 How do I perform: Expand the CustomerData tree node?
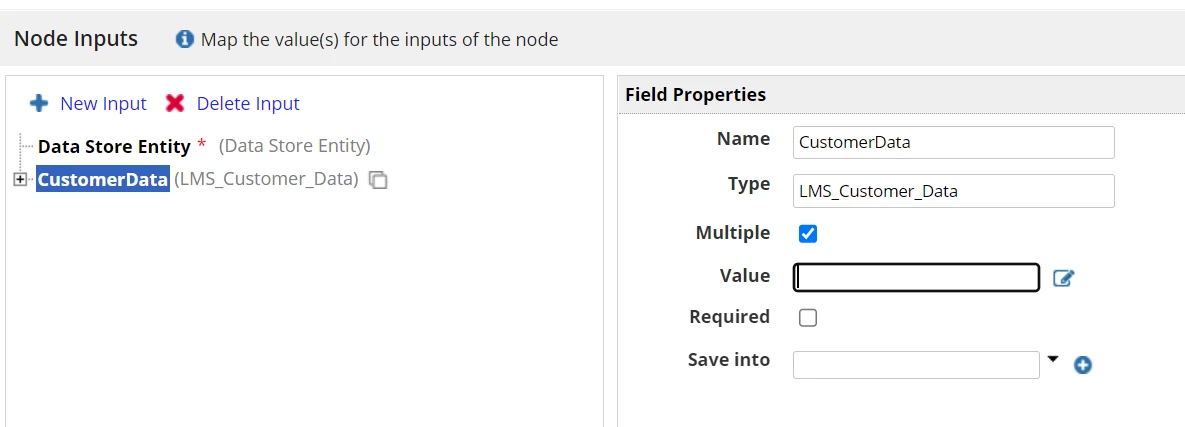[x=20, y=179]
